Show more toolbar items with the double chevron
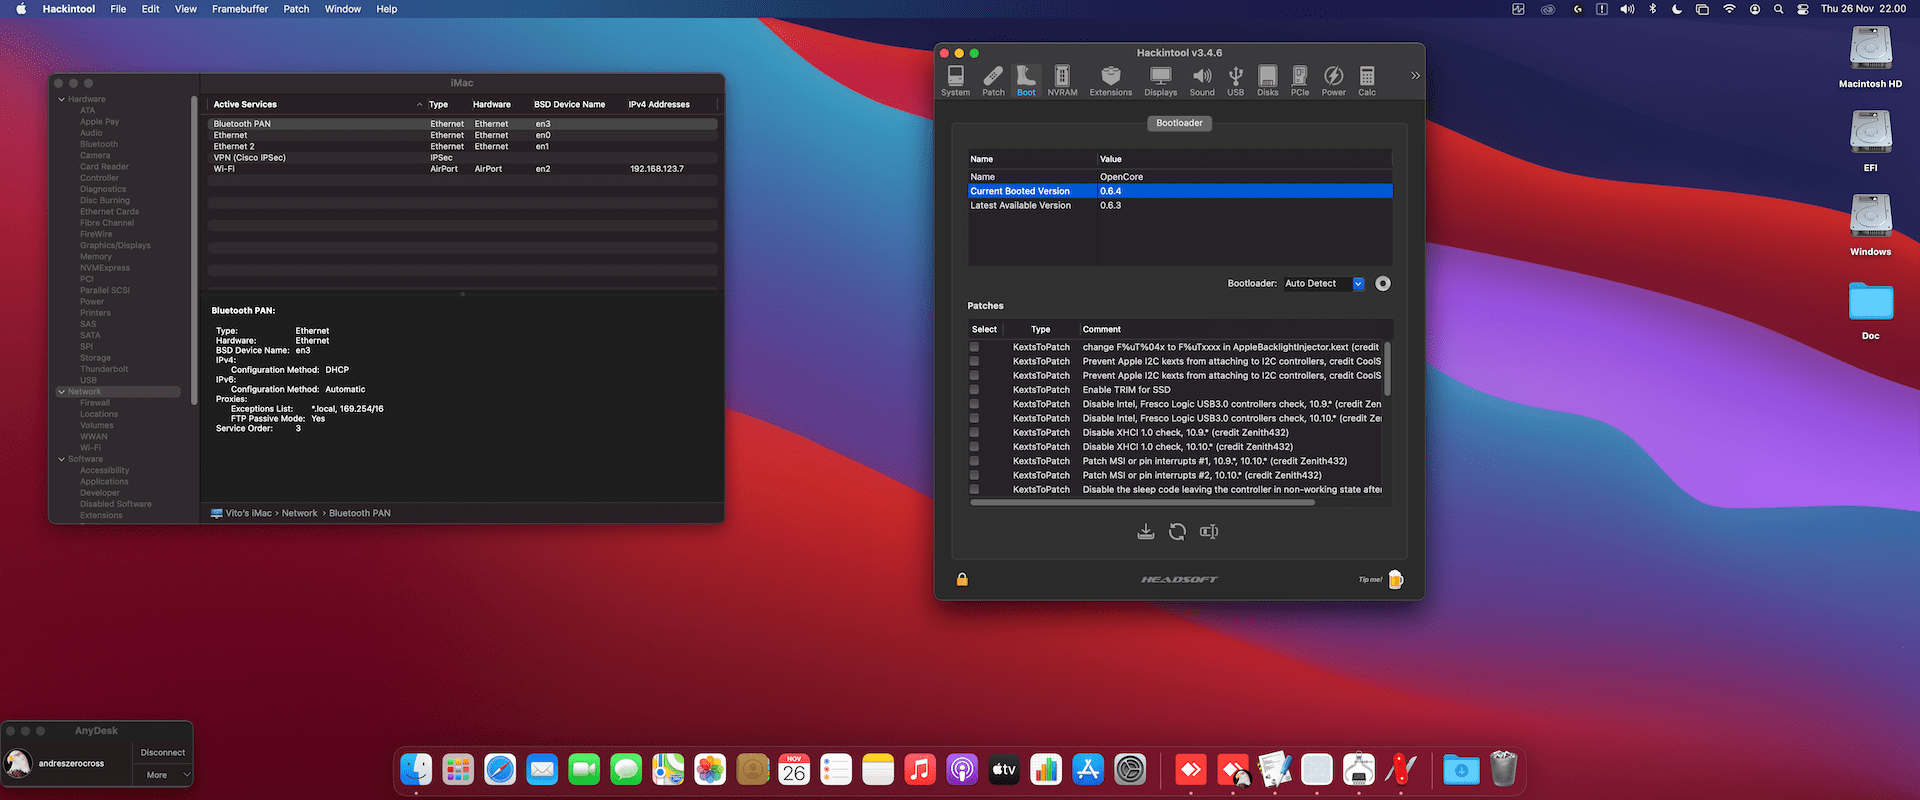Screen dimensions: 1920x800 point(1415,76)
